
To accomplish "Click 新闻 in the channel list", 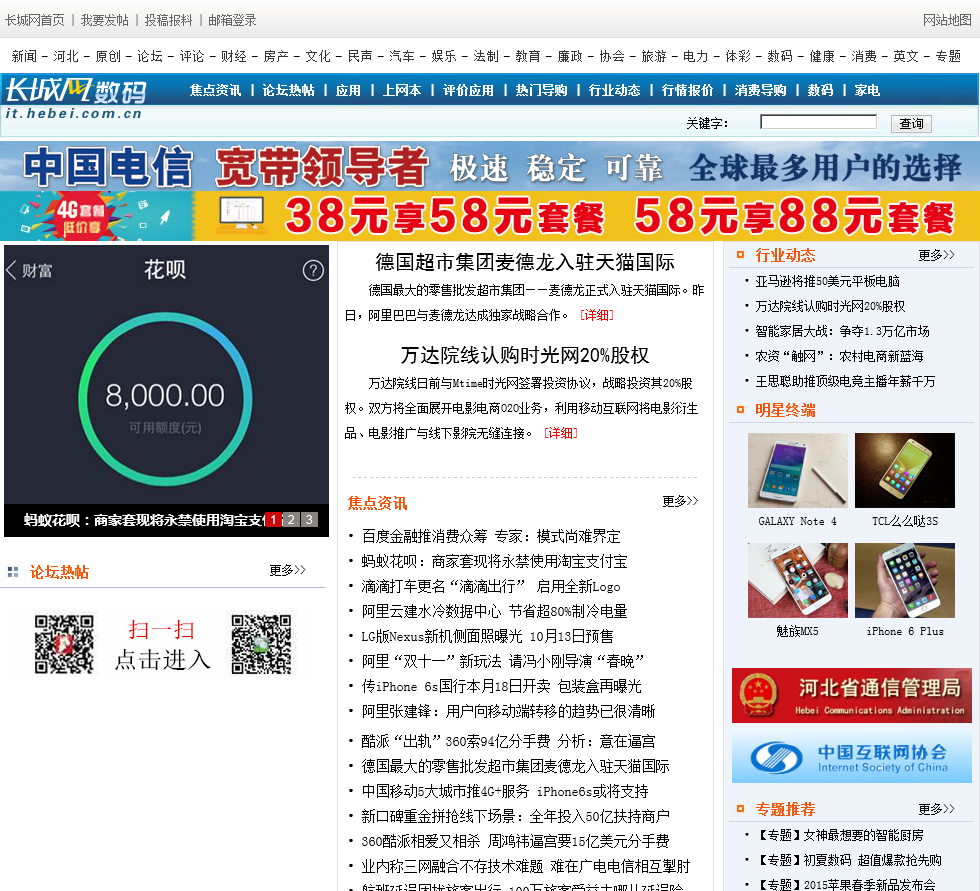I will point(24,56).
